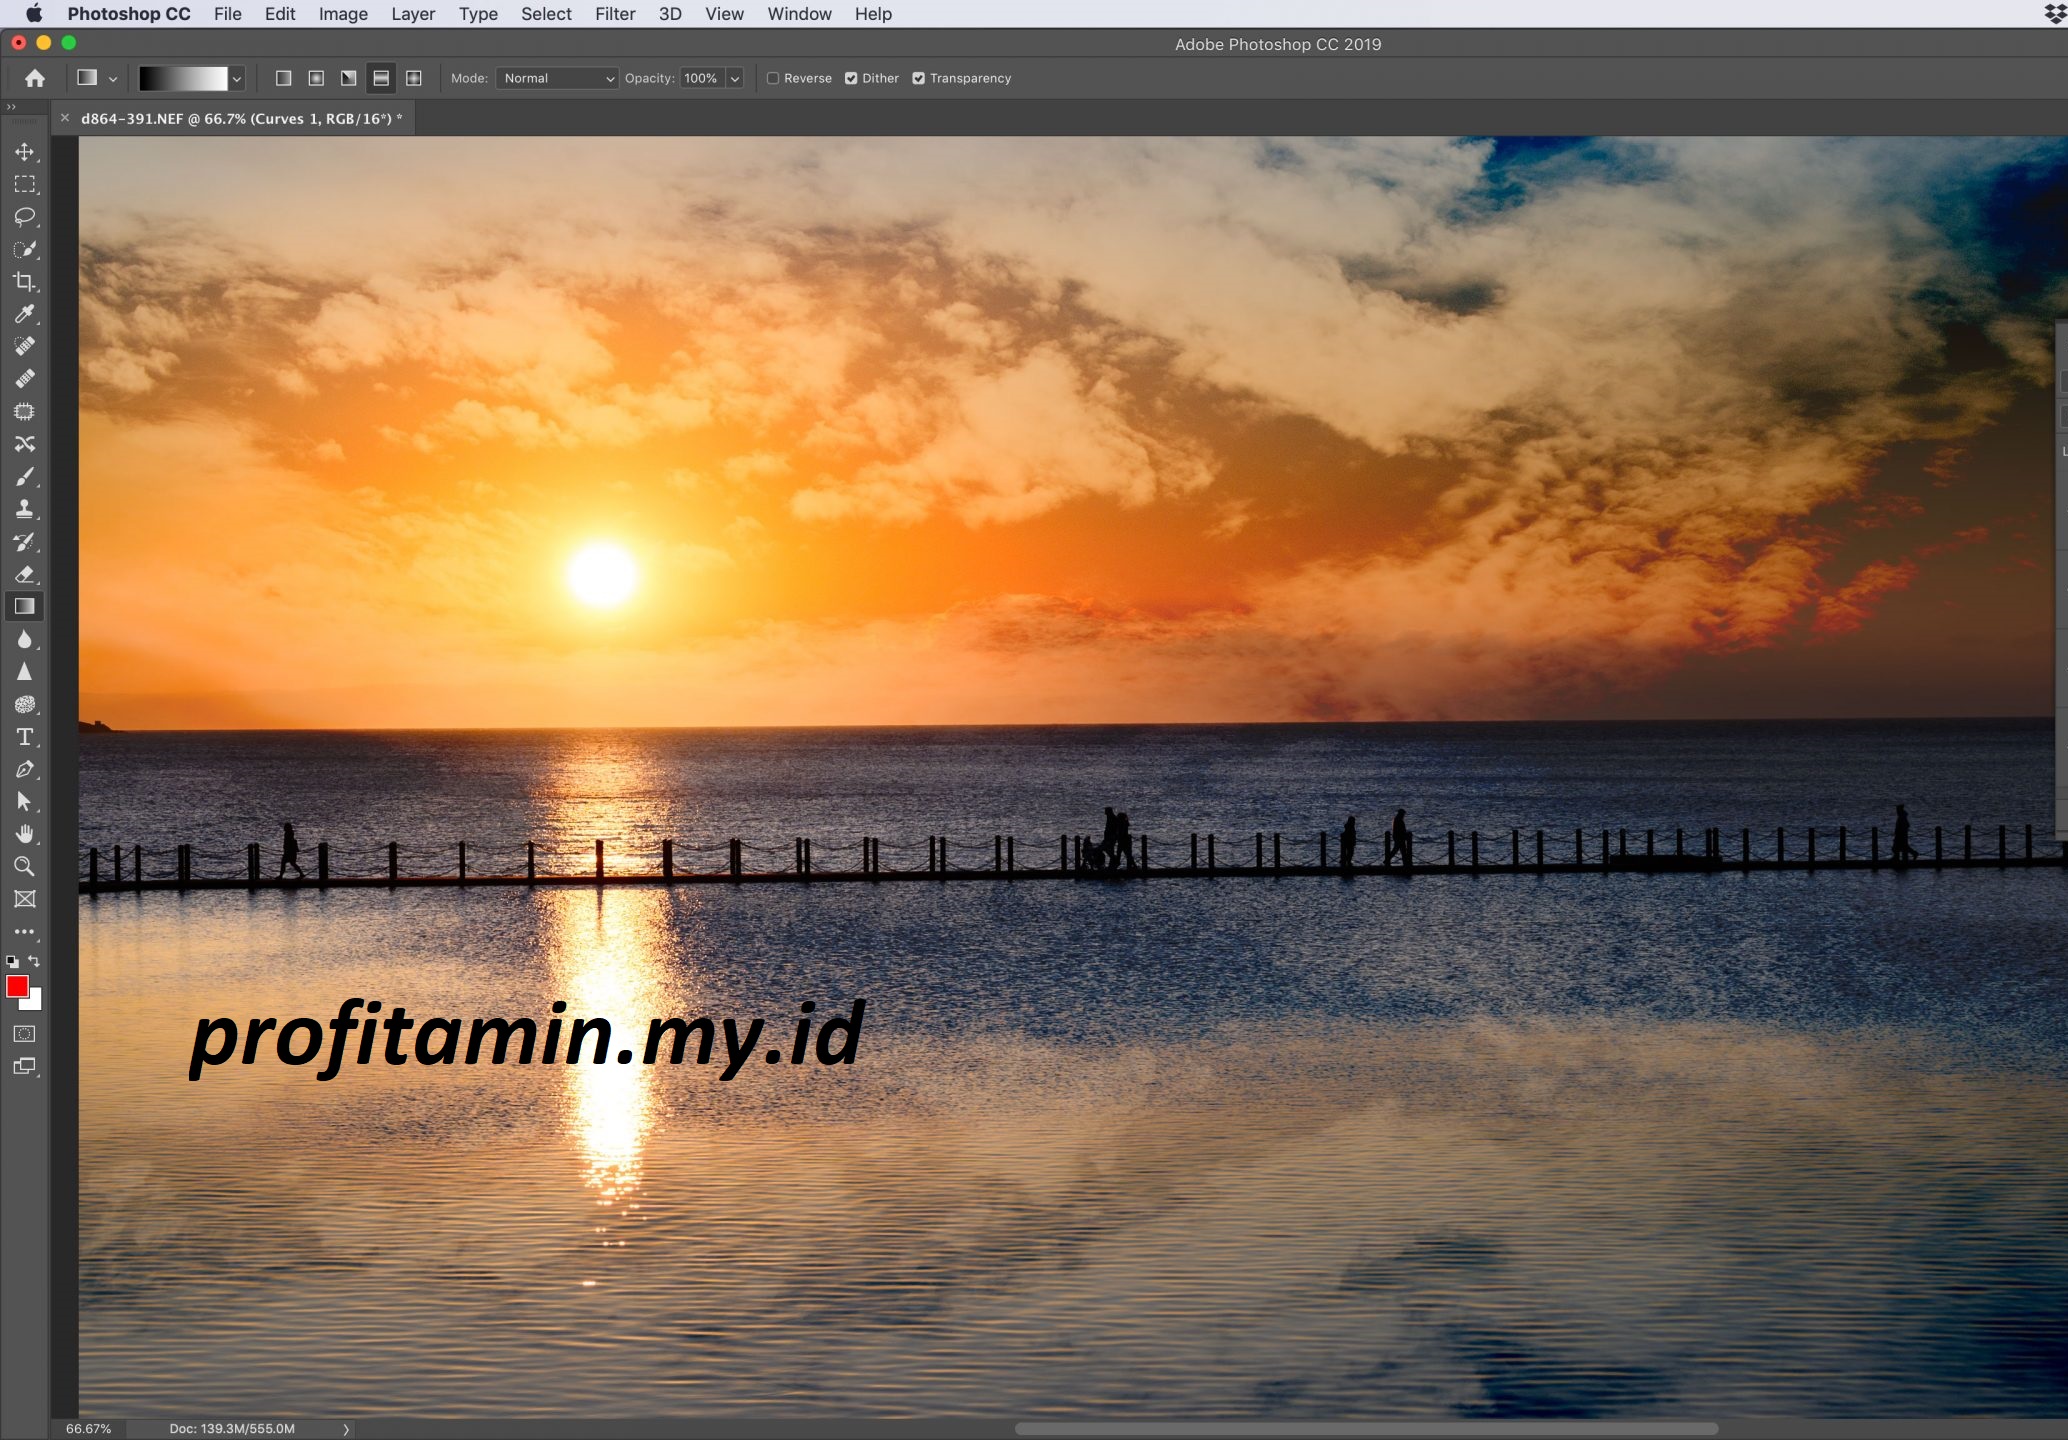The height and width of the screenshot is (1440, 2068).
Task: Click the Filter menu item
Action: click(613, 16)
